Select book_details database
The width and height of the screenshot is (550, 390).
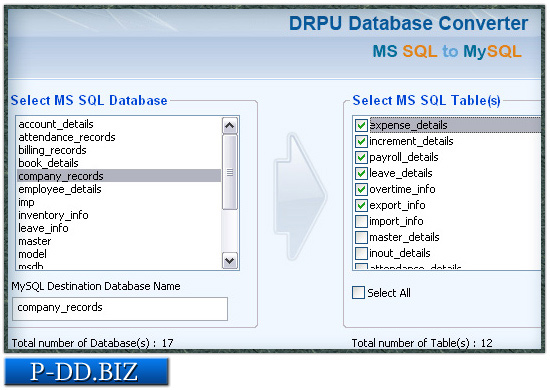119,163
